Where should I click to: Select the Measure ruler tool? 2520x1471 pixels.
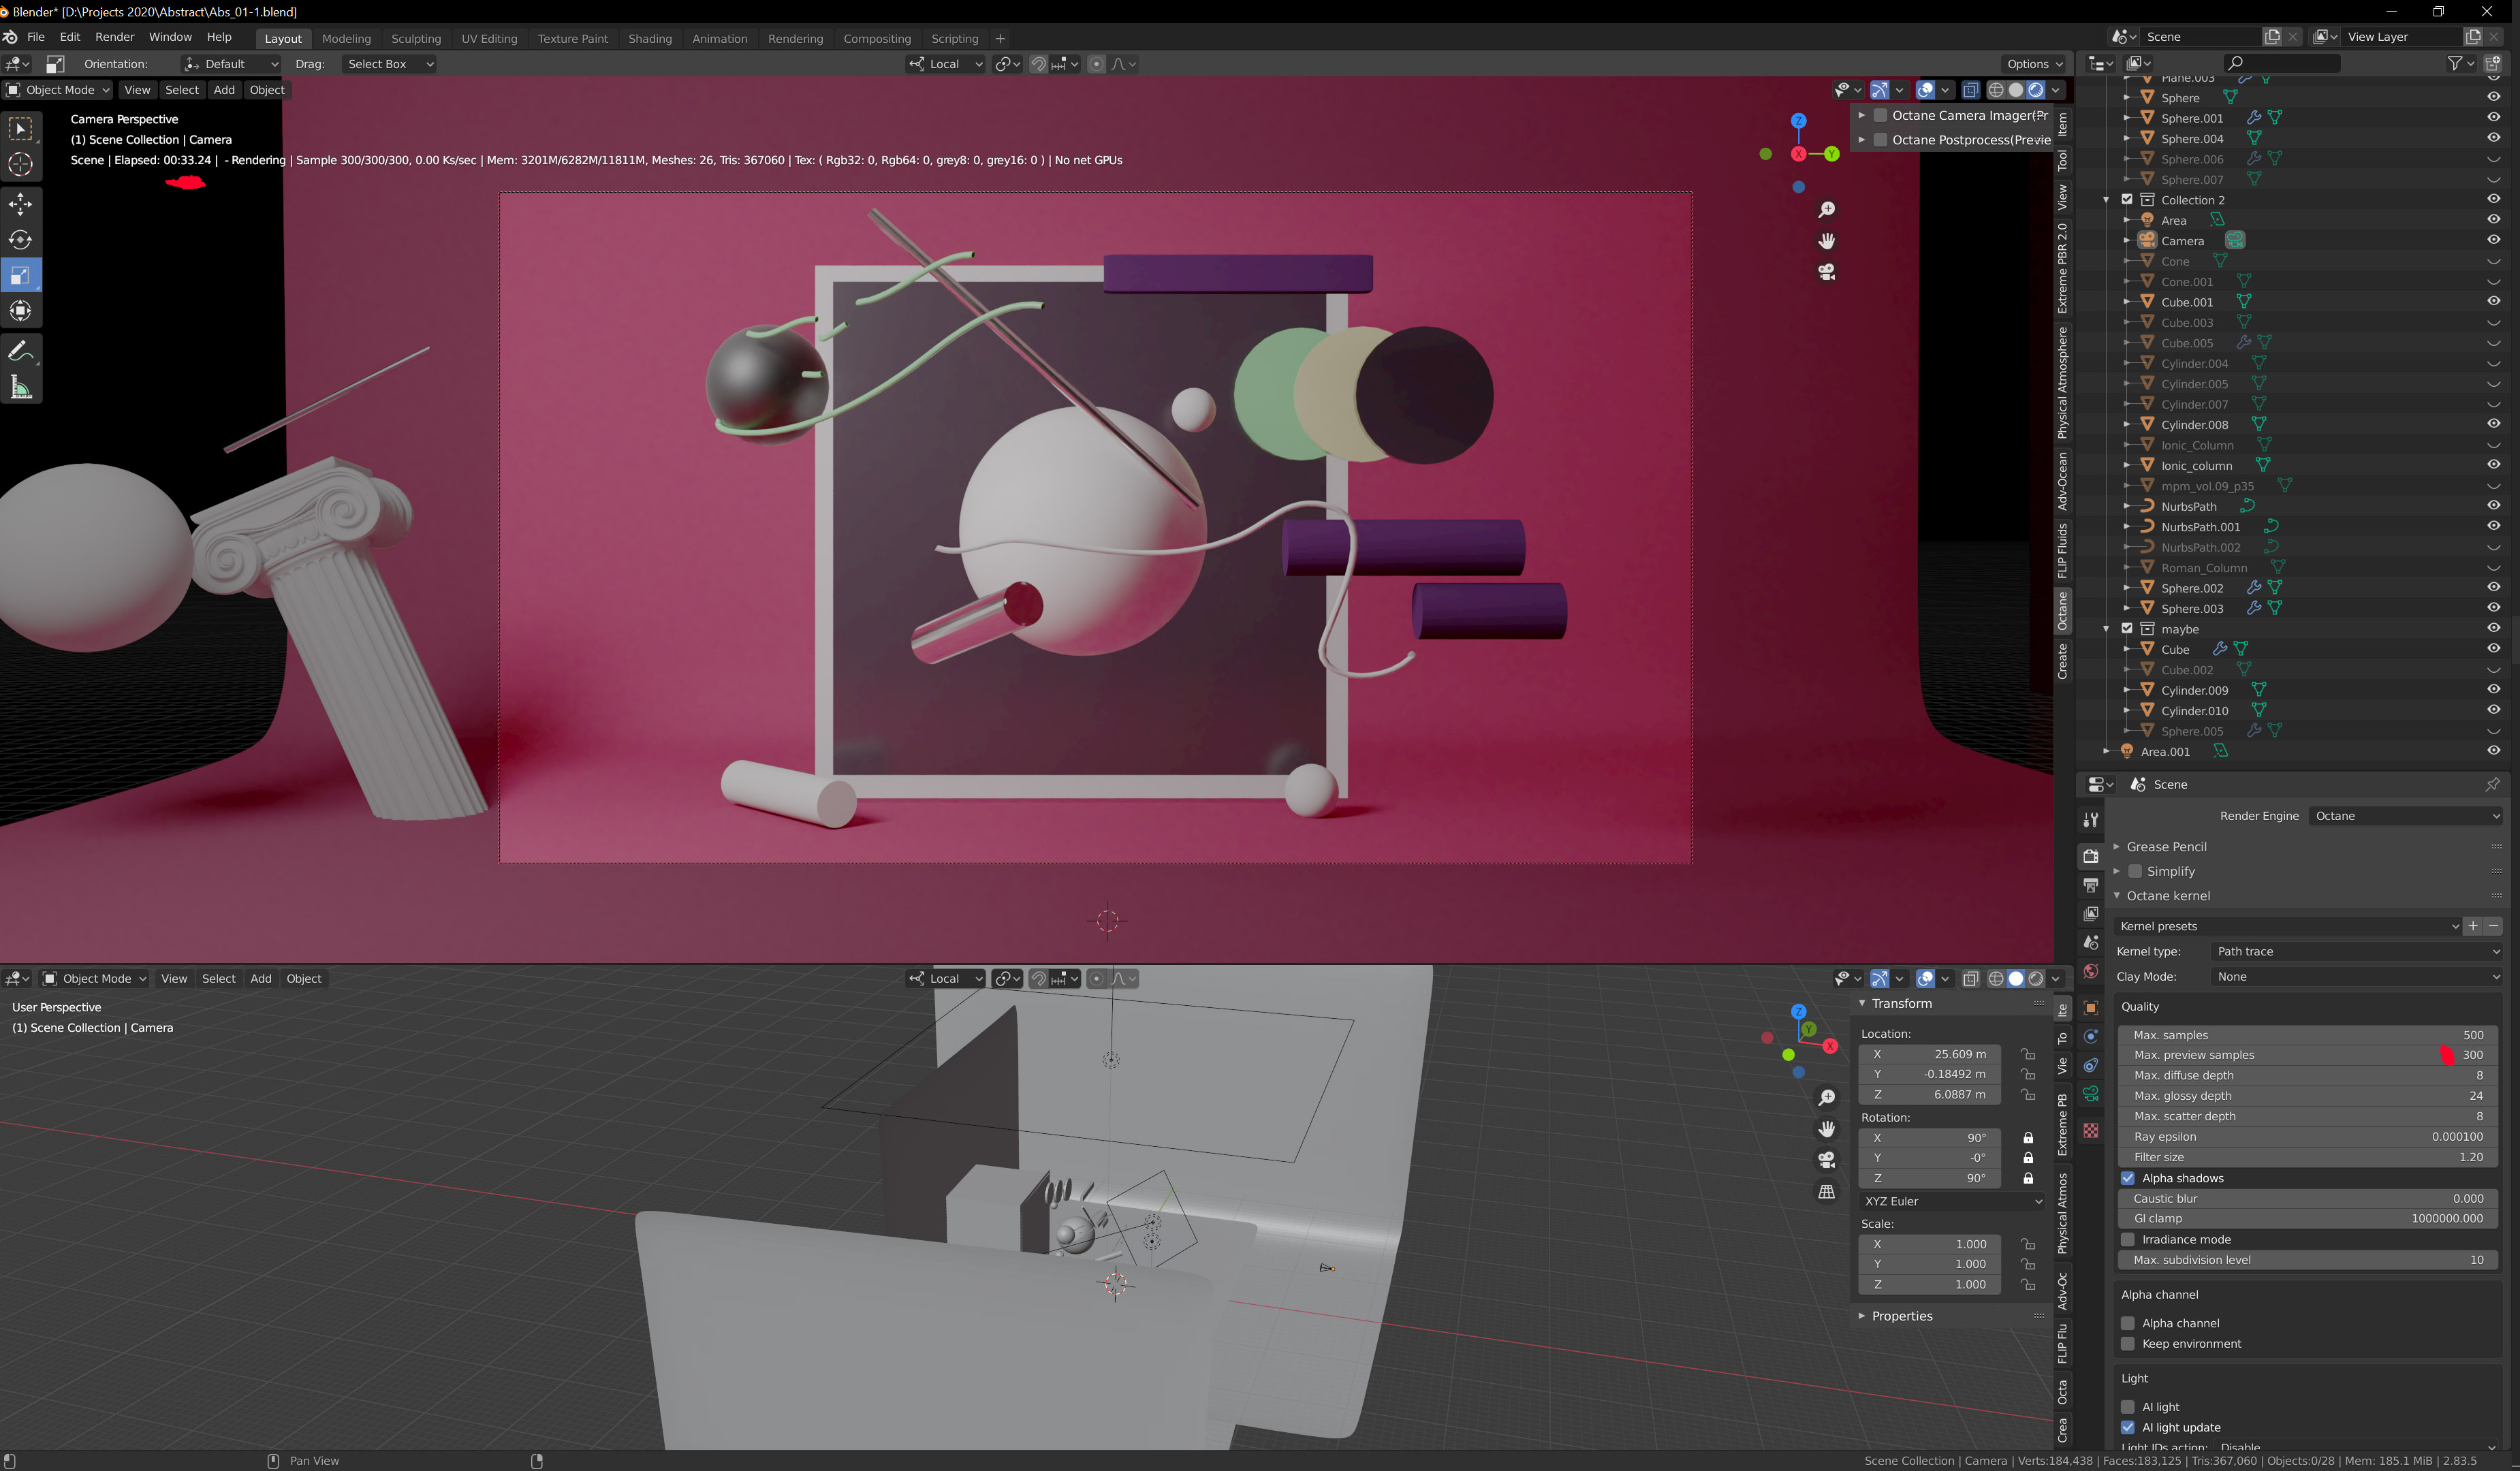tap(21, 387)
